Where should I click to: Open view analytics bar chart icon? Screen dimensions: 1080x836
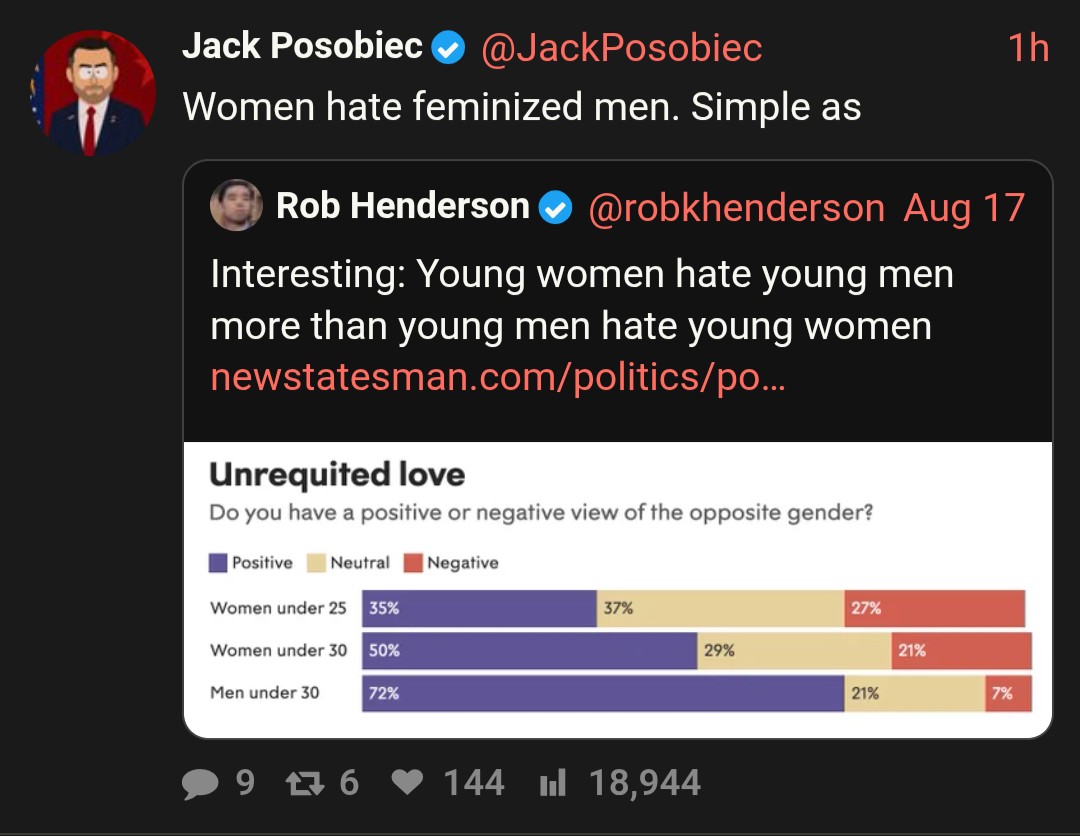pyautogui.click(x=553, y=782)
